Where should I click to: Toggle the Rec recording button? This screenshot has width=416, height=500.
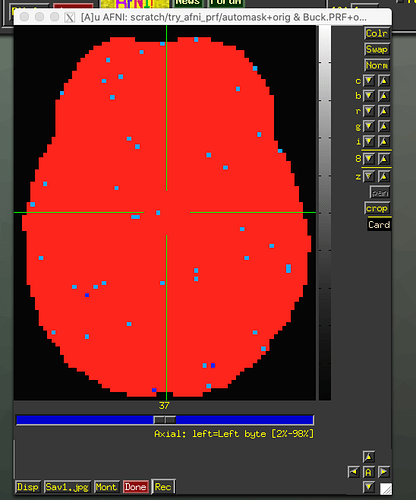[x=163, y=487]
